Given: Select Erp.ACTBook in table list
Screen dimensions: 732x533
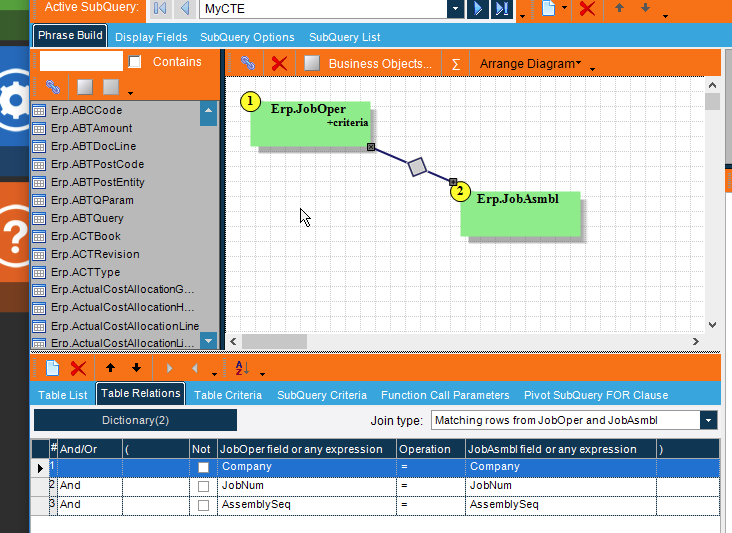Looking at the screenshot, I should coord(86,237).
